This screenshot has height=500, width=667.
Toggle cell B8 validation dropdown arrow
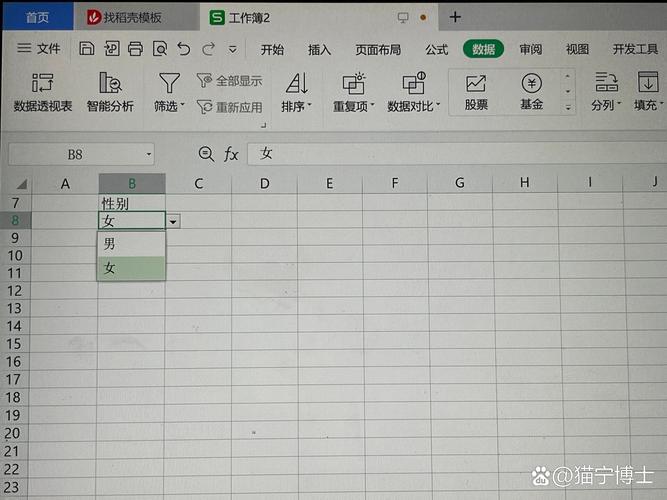173,221
